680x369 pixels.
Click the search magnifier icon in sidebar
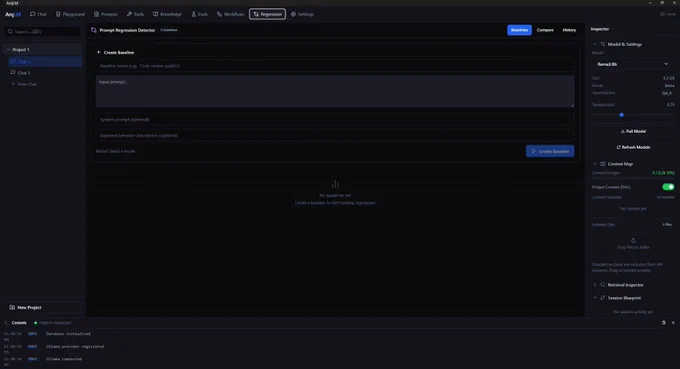(x=10, y=32)
